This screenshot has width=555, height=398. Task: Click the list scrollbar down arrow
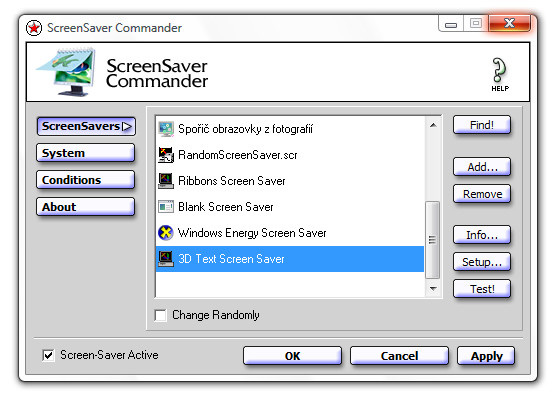tap(433, 289)
